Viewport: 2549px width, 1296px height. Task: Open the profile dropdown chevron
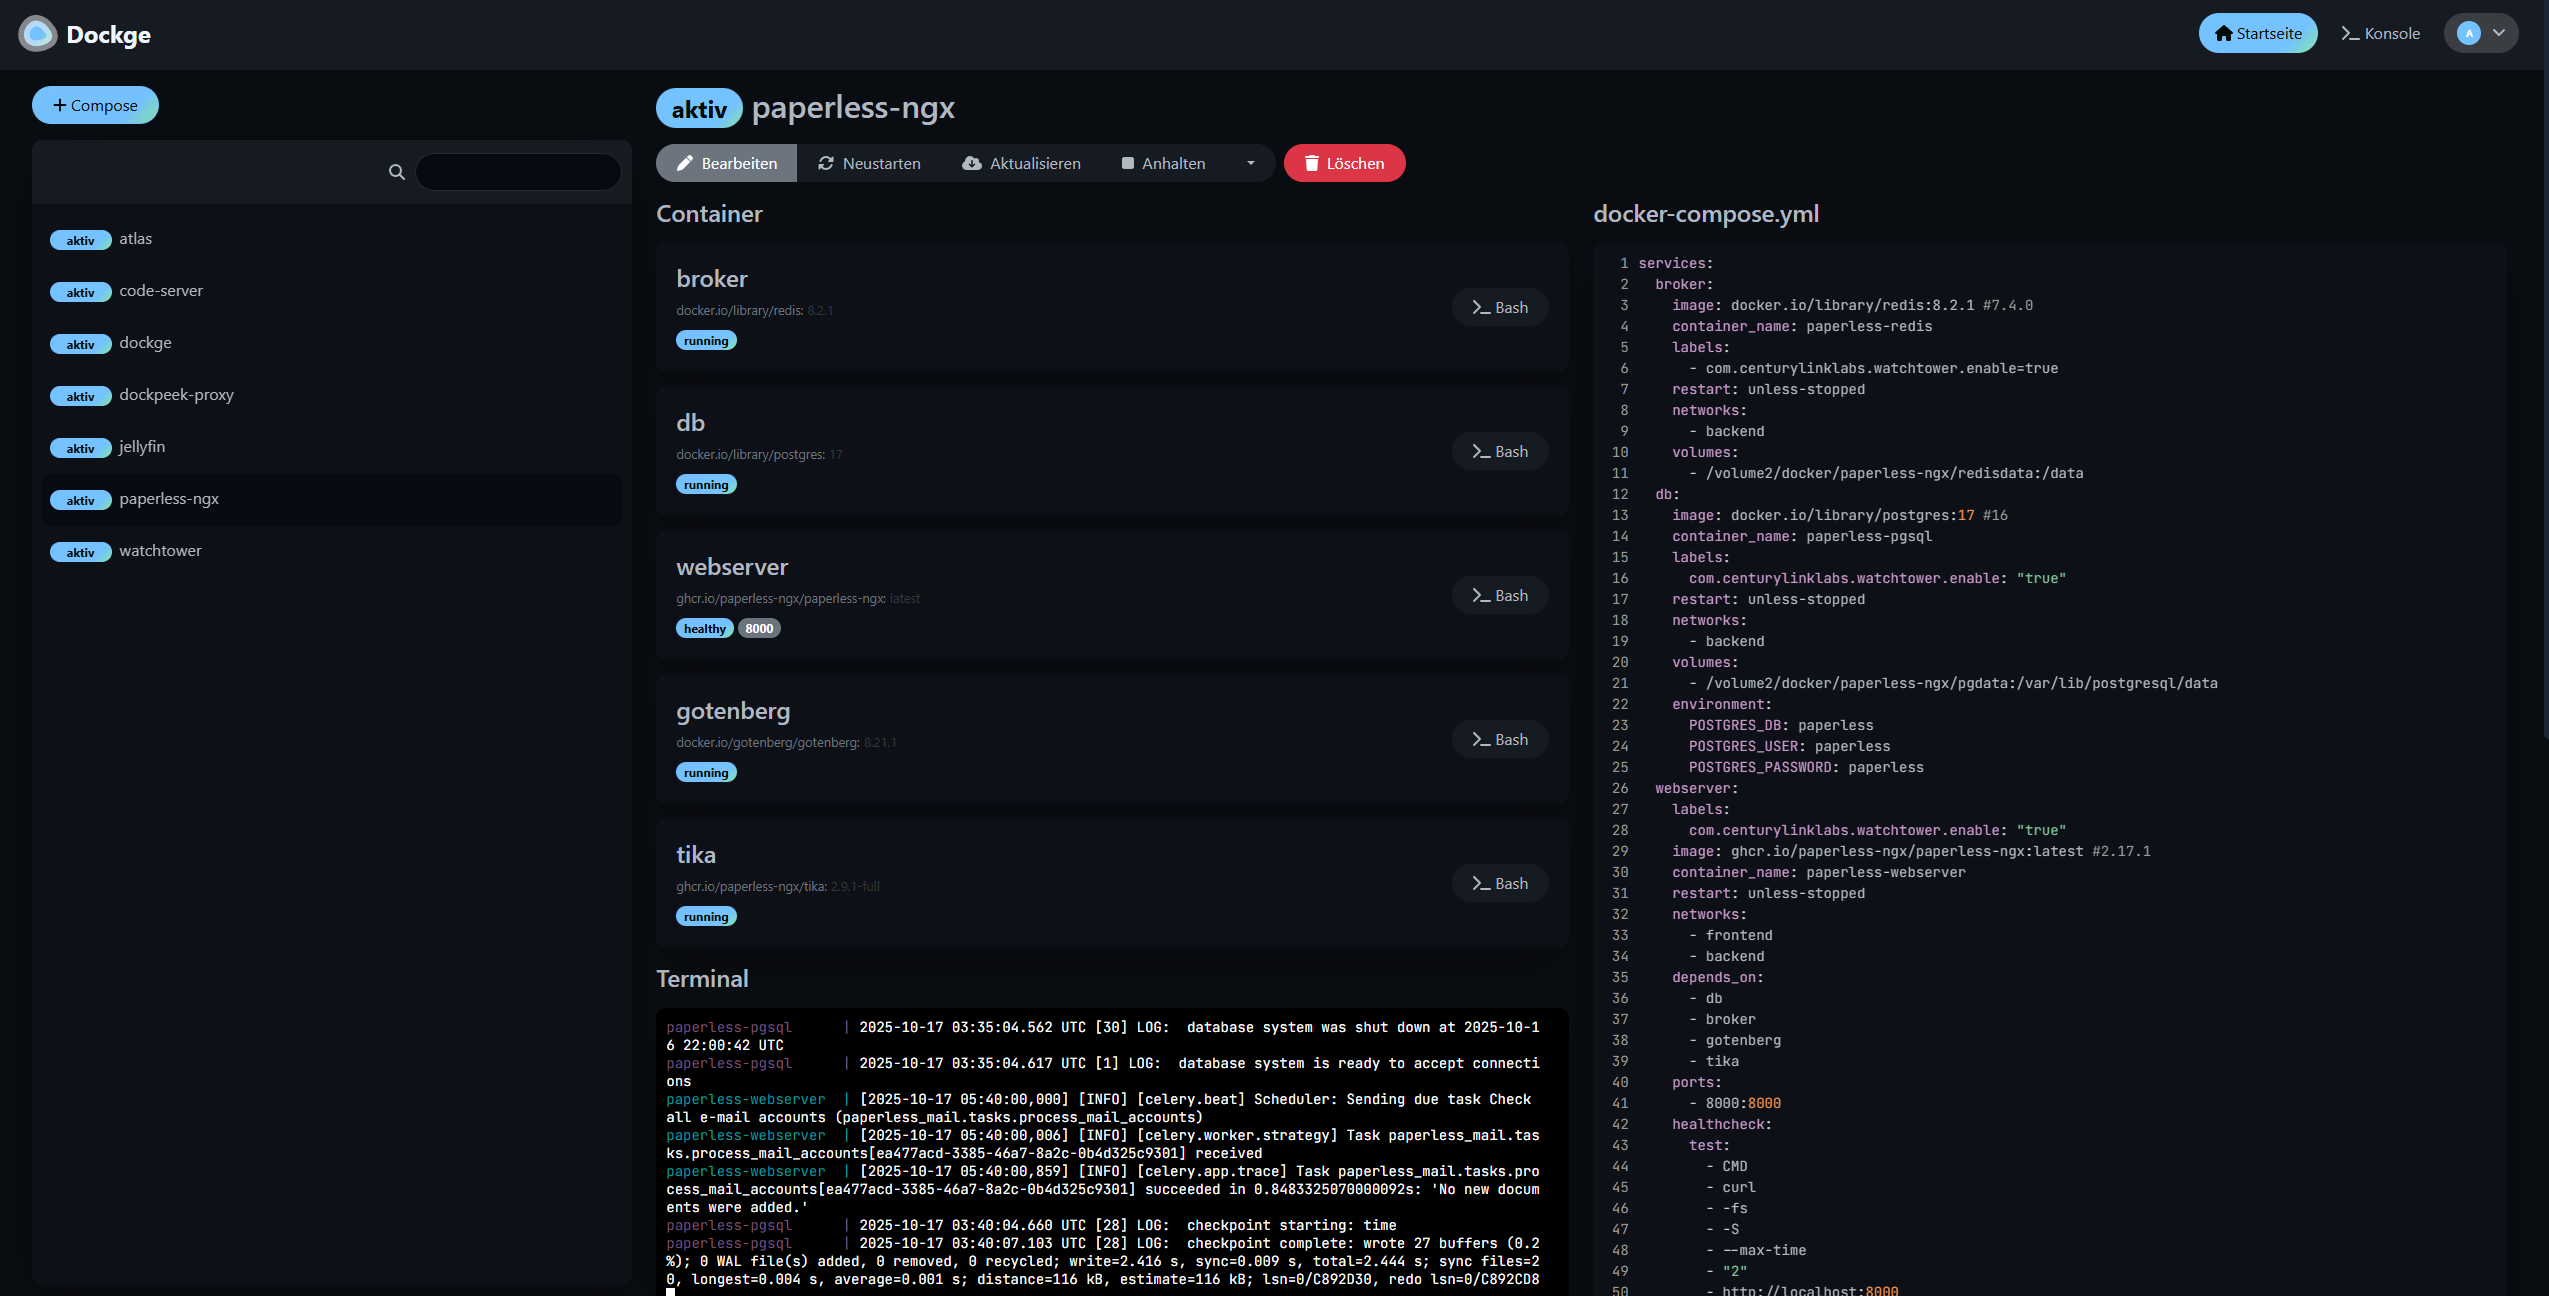(2499, 34)
